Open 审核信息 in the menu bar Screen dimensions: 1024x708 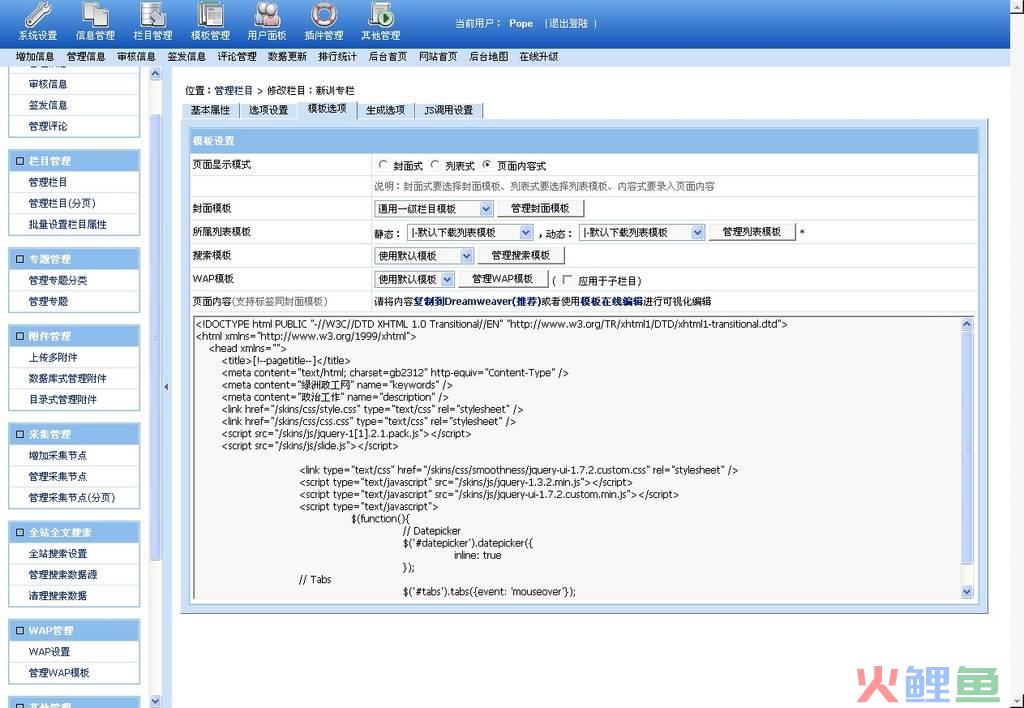point(136,57)
